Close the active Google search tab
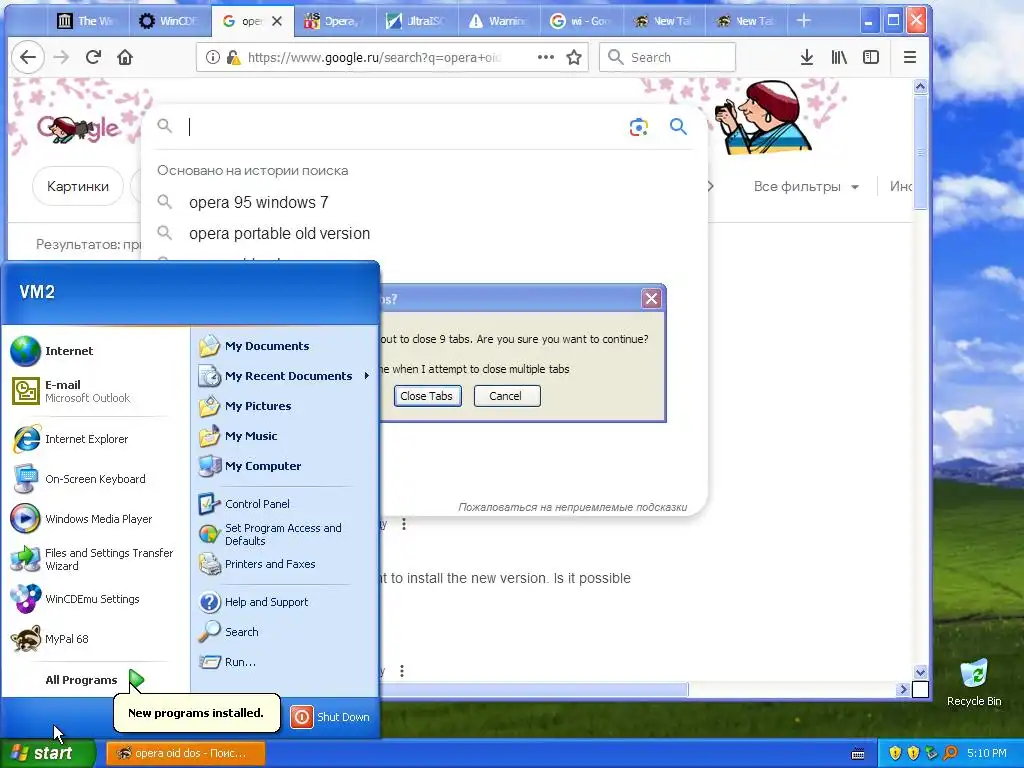 click(x=277, y=21)
